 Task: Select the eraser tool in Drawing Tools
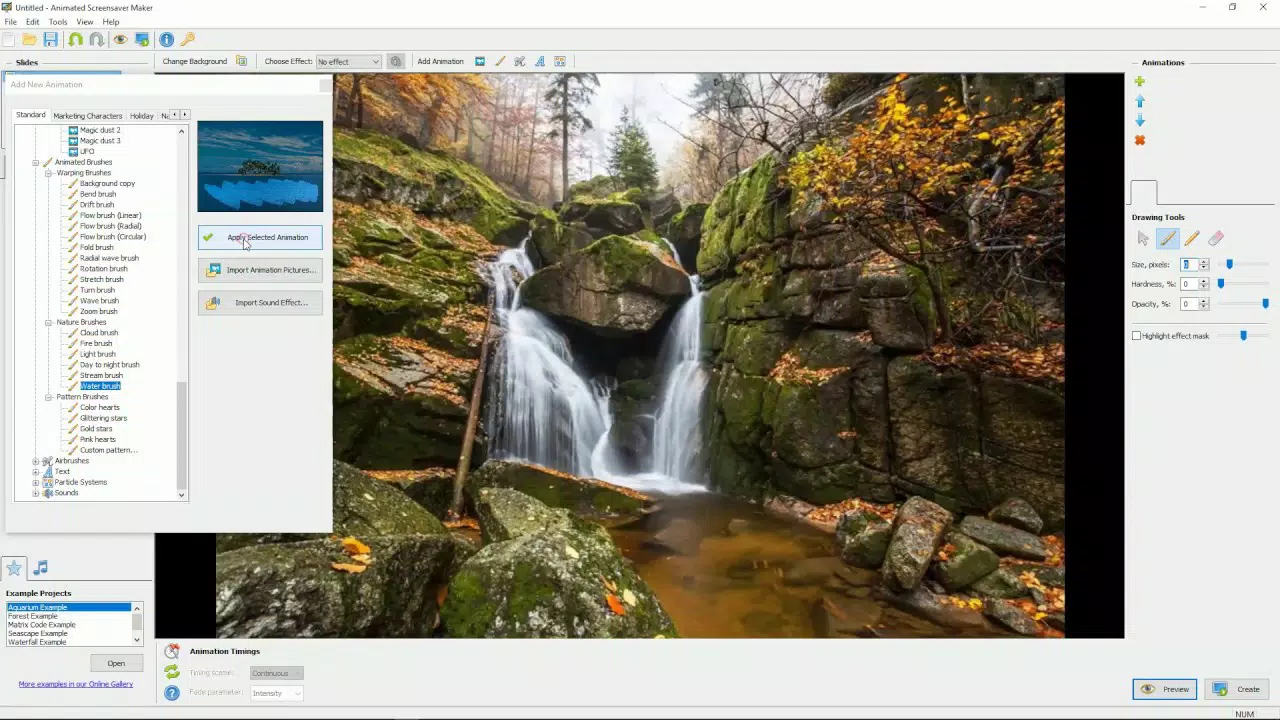click(x=1216, y=238)
